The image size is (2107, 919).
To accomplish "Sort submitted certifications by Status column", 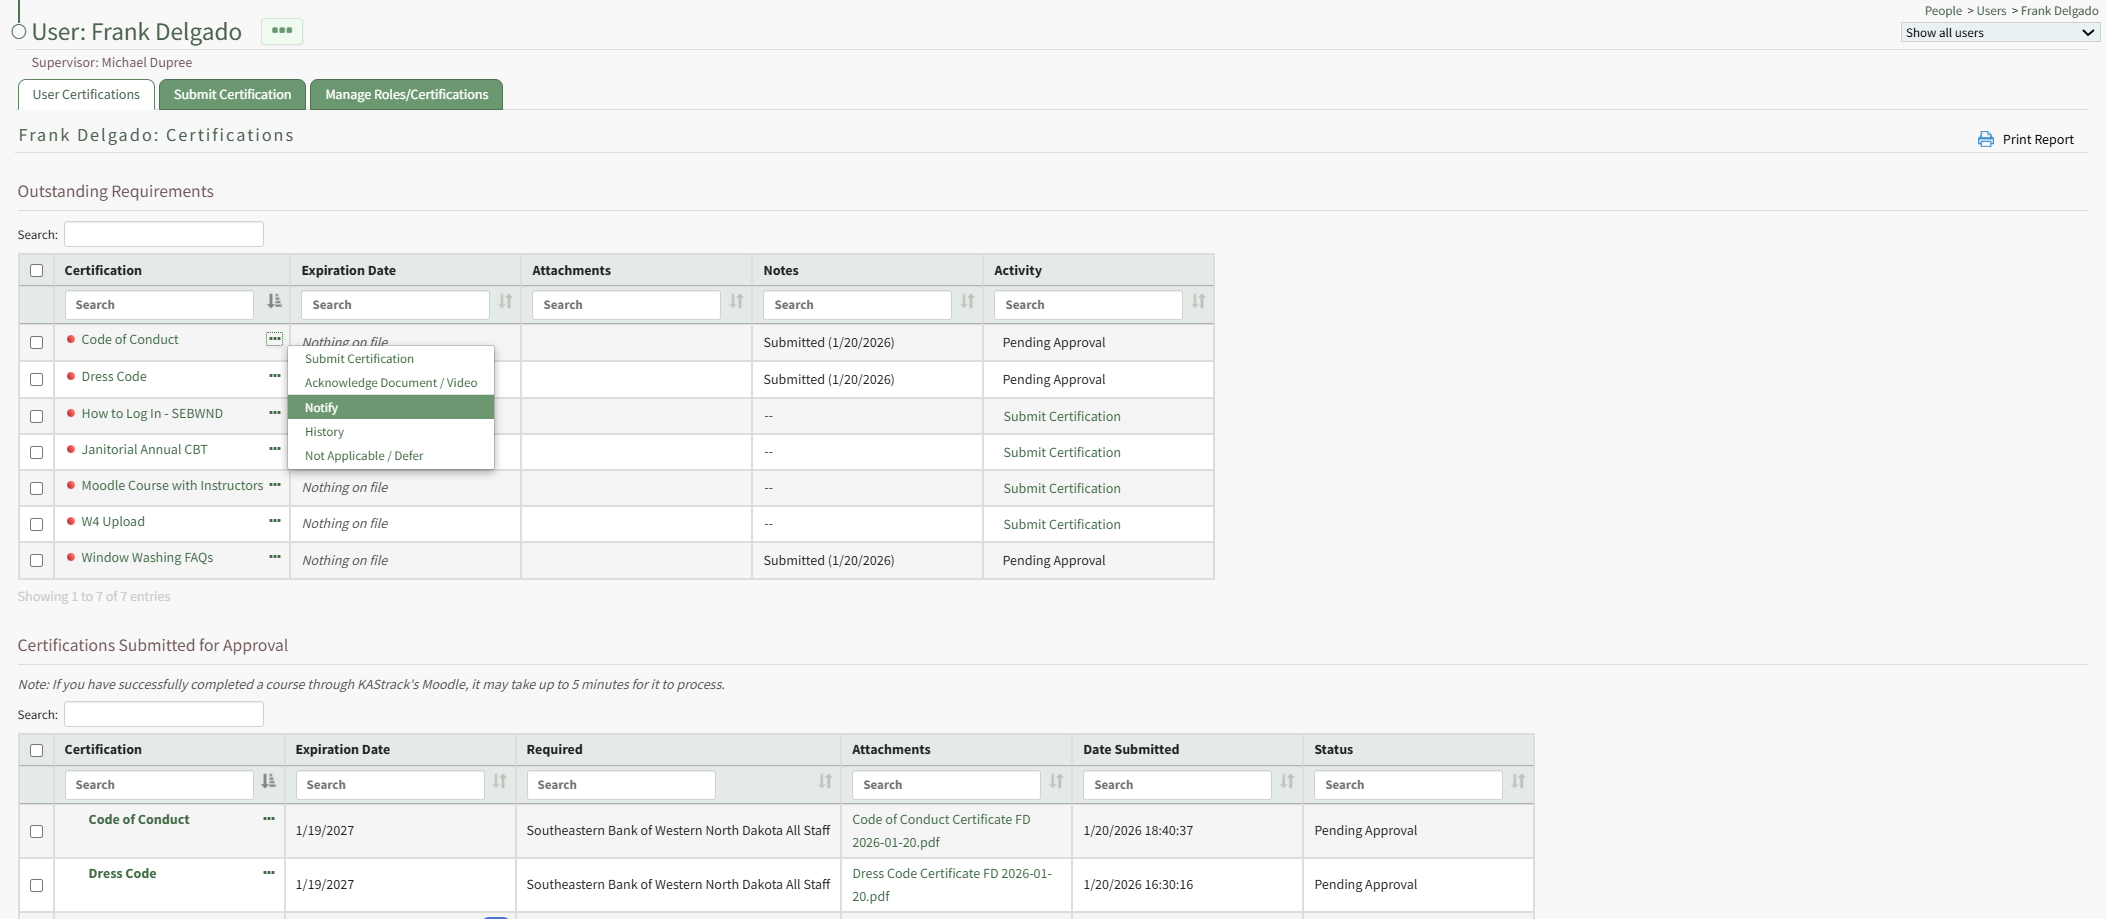I will pos(1518,782).
